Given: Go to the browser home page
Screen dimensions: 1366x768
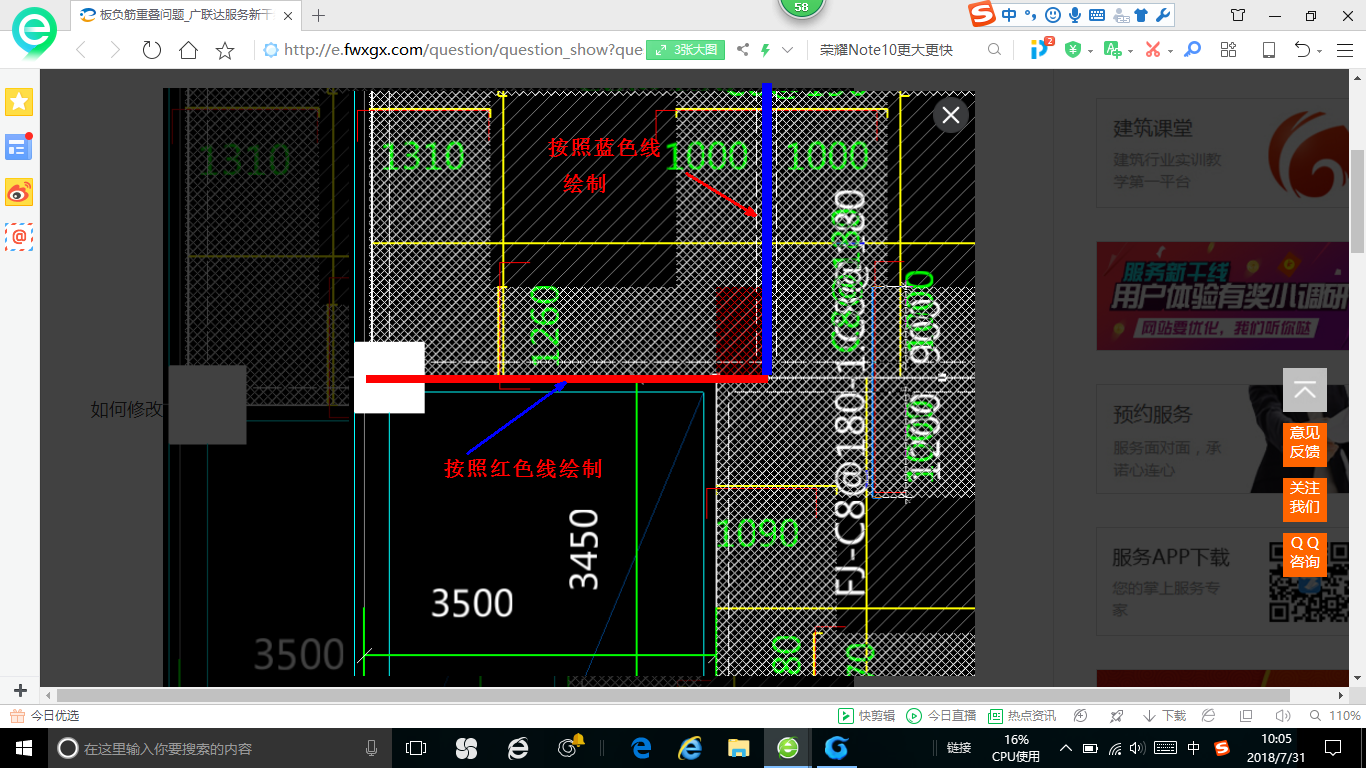Looking at the screenshot, I should tap(188, 50).
